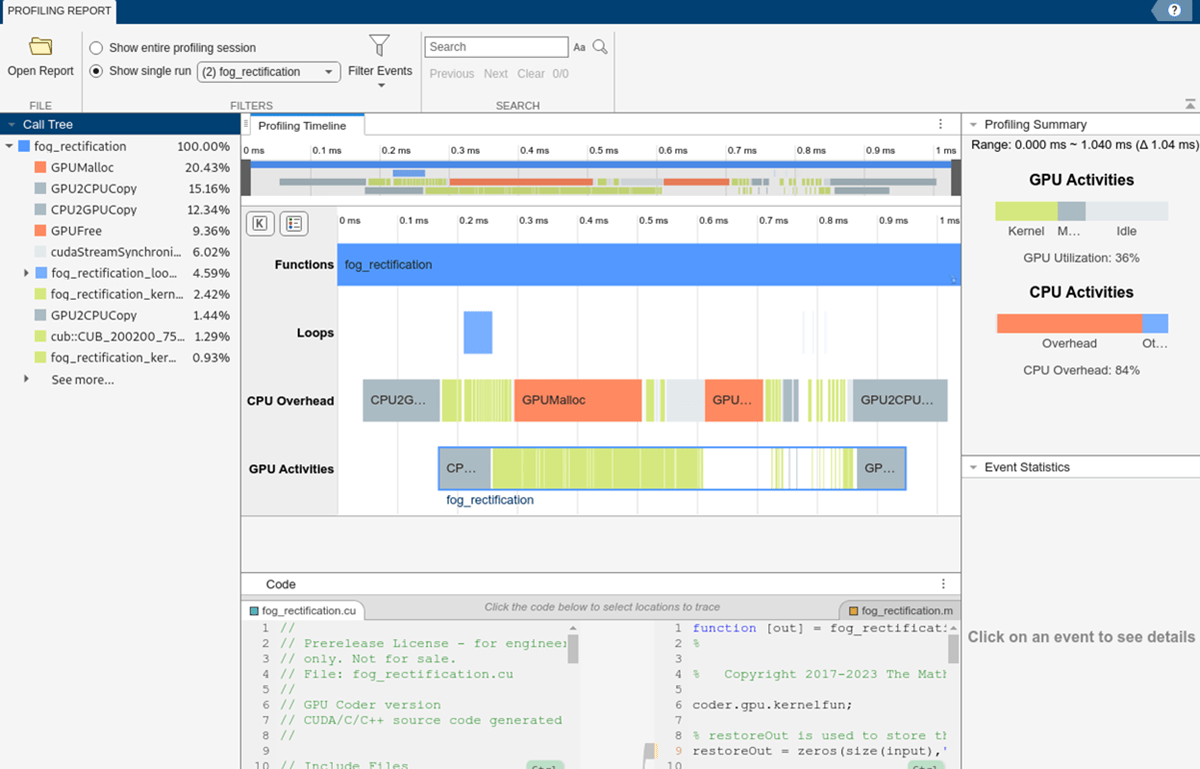Click the Open Report folder icon
This screenshot has width=1200, height=769.
40,47
